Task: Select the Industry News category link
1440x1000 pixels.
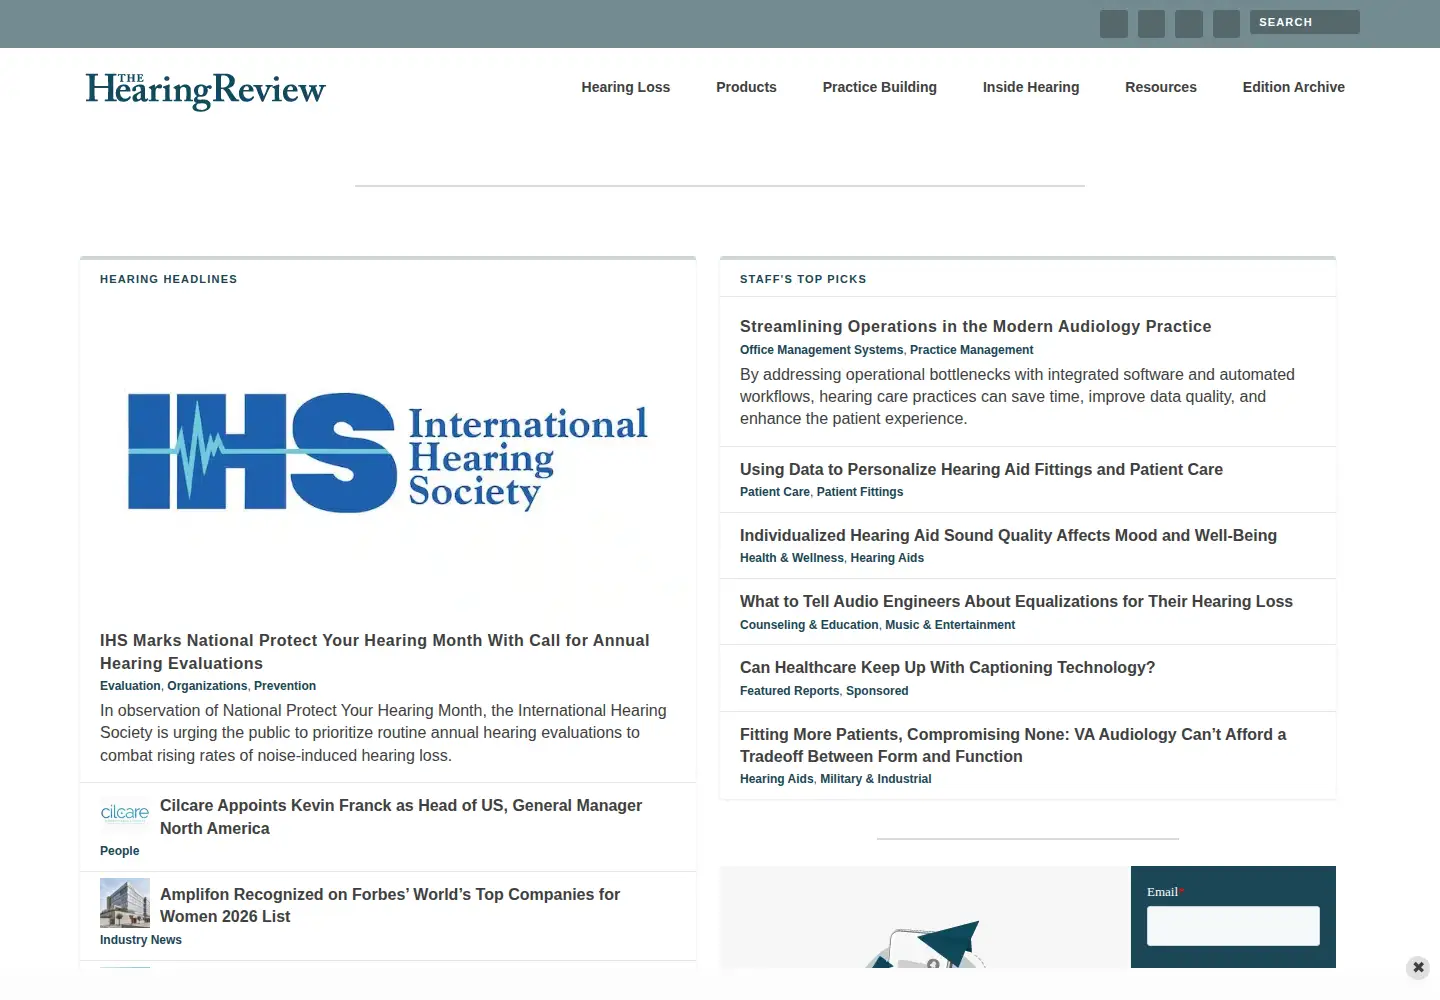Action: click(141, 940)
